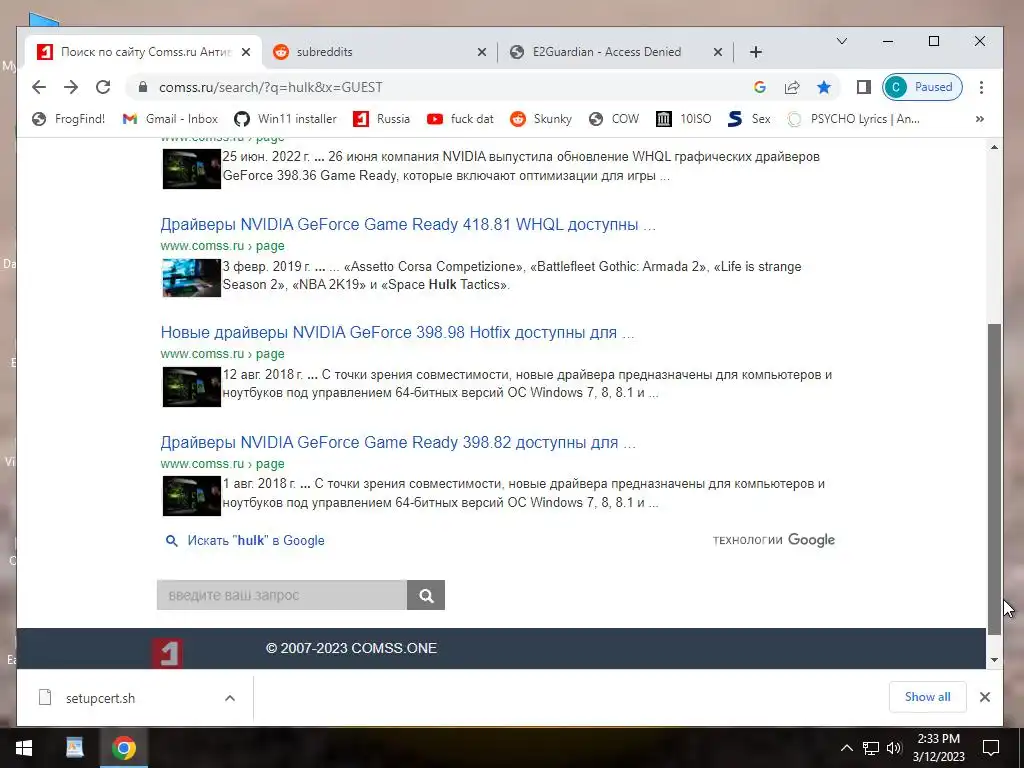Viewport: 1024px width, 768px height.
Task: Click thumbnail of the 25 июн. 2022 result
Action: click(192, 169)
